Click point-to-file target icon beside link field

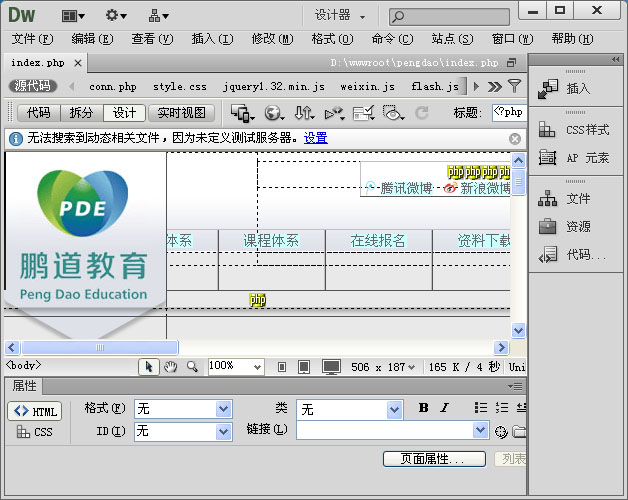(501, 432)
